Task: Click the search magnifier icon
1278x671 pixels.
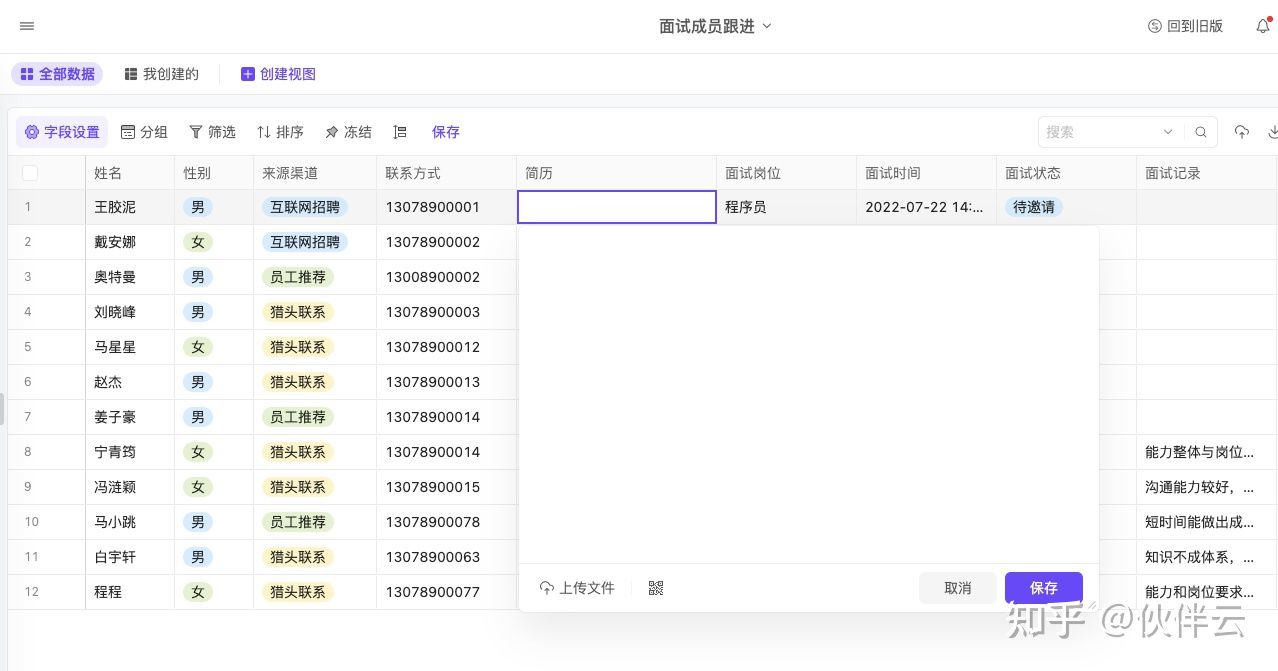Action: click(1201, 132)
